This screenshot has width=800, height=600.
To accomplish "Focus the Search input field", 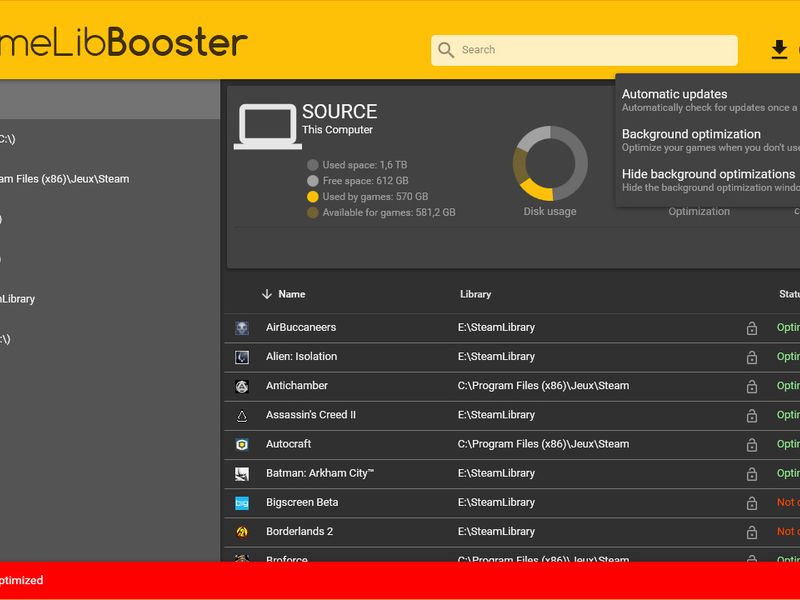I will [x=584, y=50].
